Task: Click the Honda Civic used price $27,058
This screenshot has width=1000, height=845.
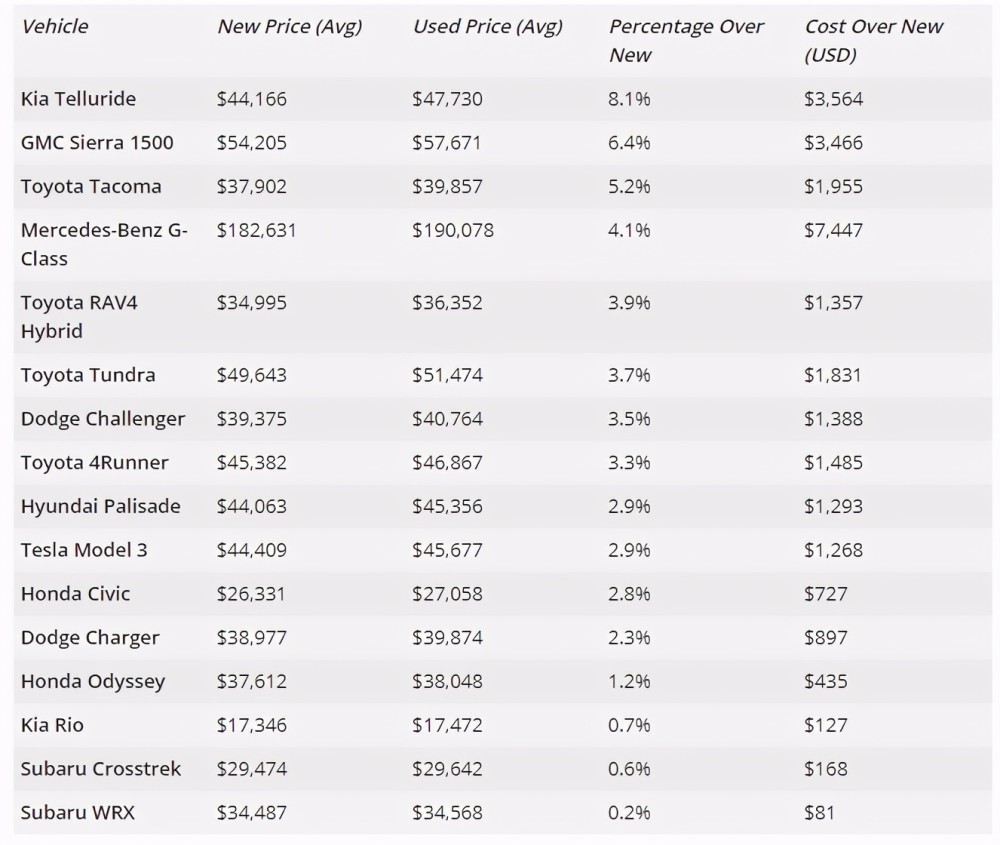Action: tap(447, 594)
